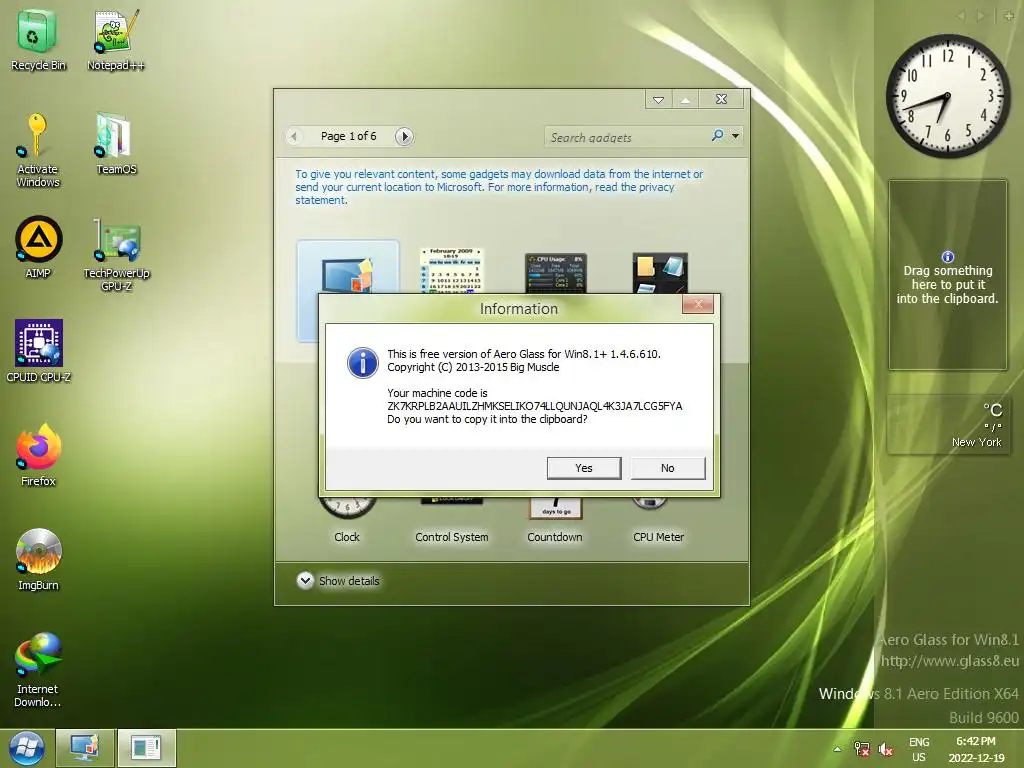Click Yes to copy machine code

pos(584,468)
